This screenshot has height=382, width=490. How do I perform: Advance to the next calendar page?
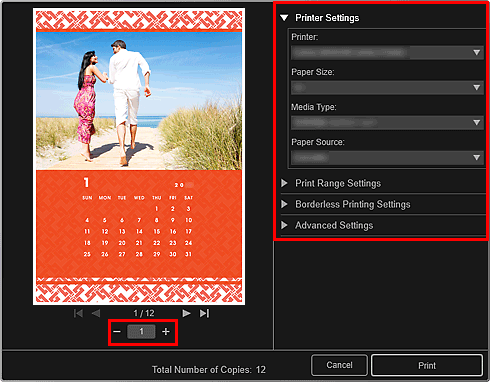186,313
